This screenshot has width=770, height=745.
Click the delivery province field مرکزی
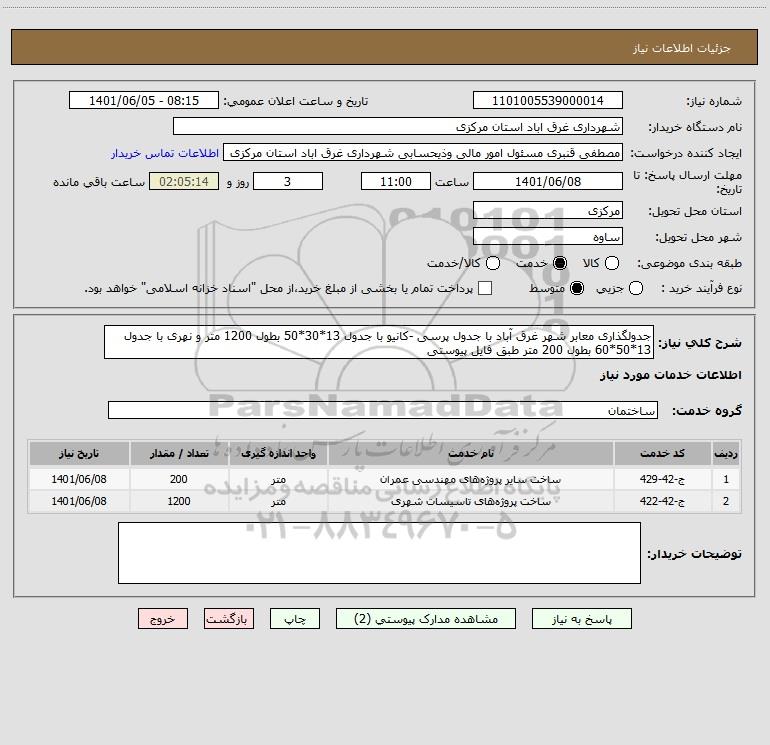pyautogui.click(x=548, y=211)
